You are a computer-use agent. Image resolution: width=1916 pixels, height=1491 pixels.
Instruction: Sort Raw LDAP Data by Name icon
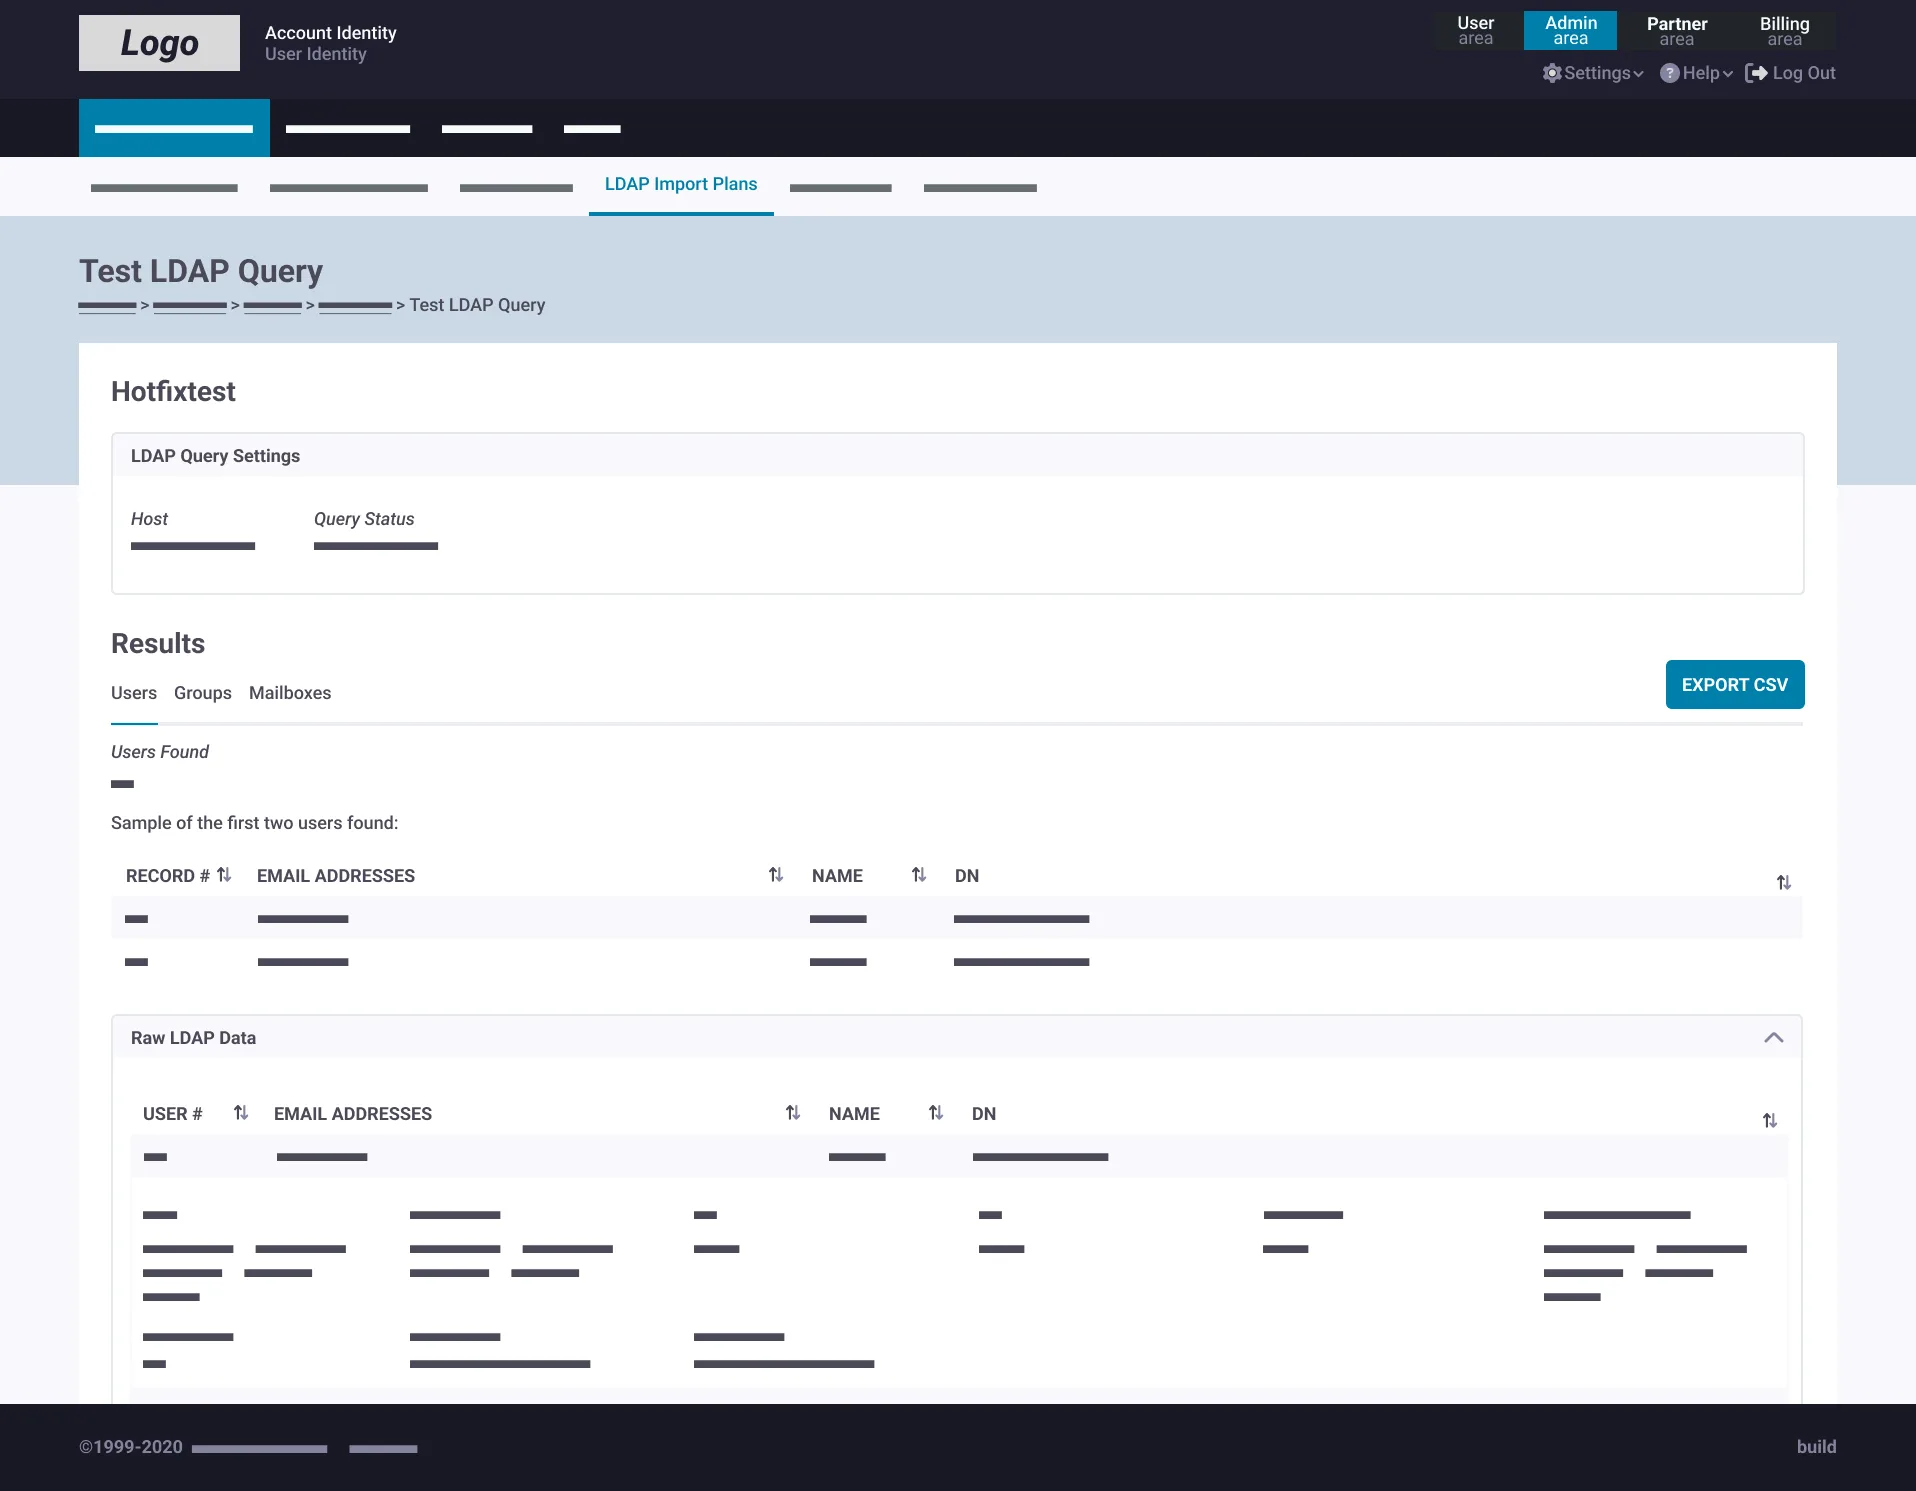click(x=936, y=1113)
